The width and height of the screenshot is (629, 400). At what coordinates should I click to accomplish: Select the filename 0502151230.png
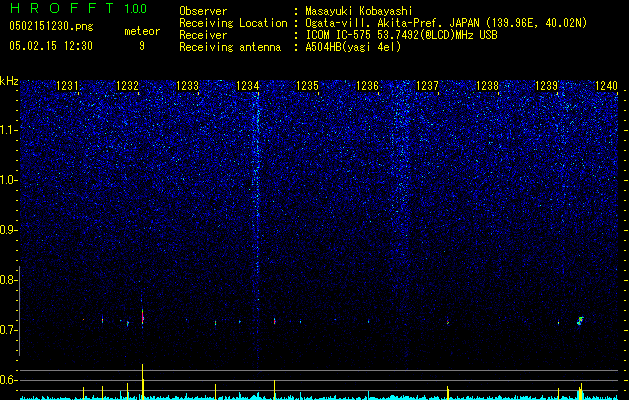(51, 26)
